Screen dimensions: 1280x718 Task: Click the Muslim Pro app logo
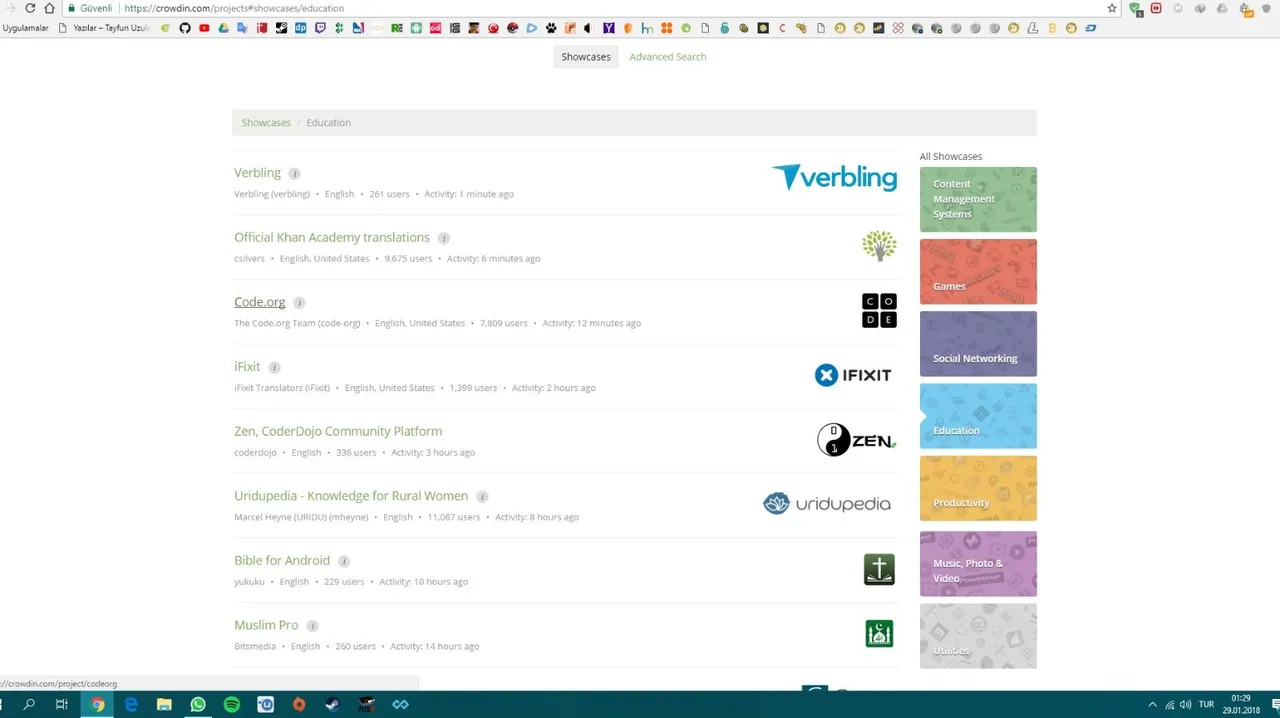pyautogui.click(x=879, y=634)
